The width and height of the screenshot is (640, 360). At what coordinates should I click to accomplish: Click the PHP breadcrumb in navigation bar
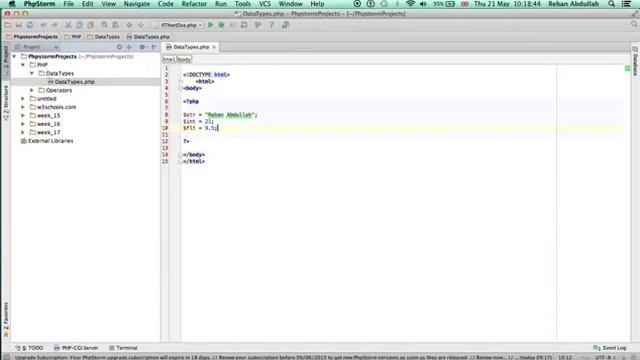(73, 37)
